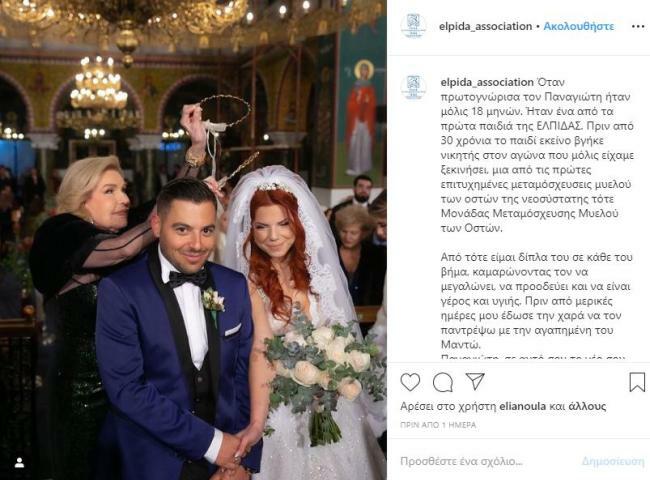Click the elpida_association avatar beside the caption

(x=413, y=87)
